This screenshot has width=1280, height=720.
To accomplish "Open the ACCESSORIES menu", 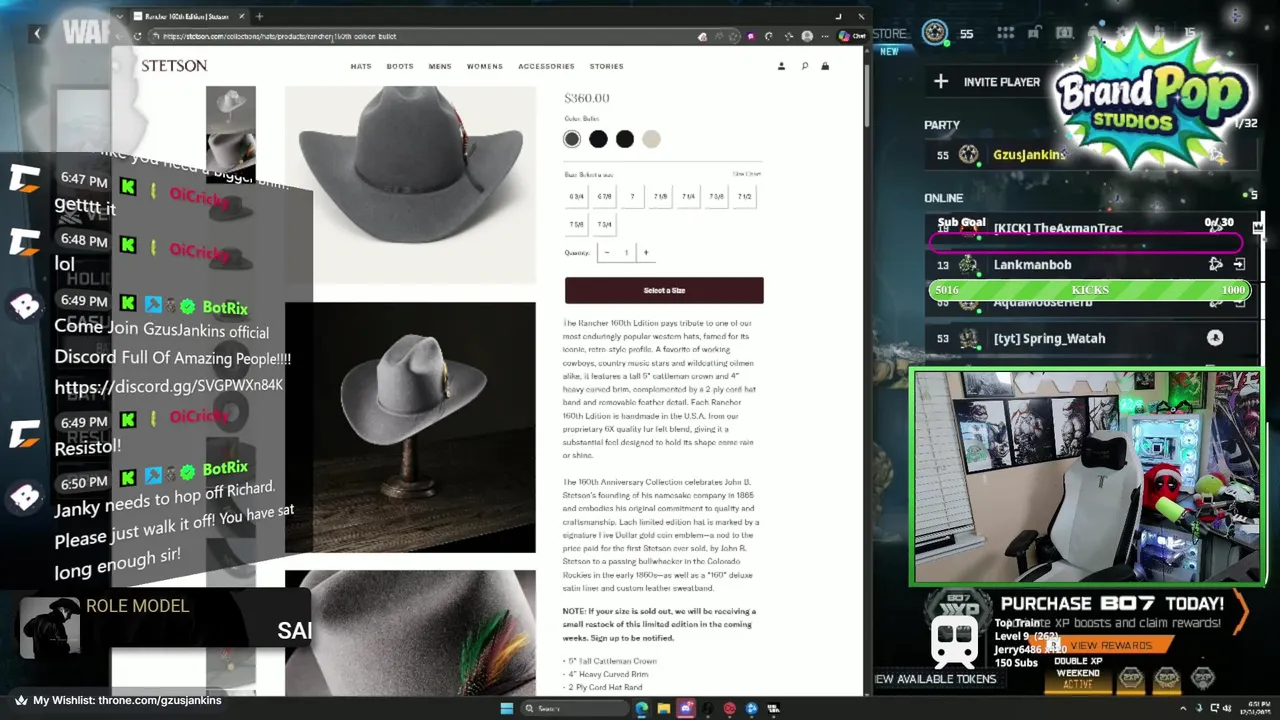I will (546, 66).
